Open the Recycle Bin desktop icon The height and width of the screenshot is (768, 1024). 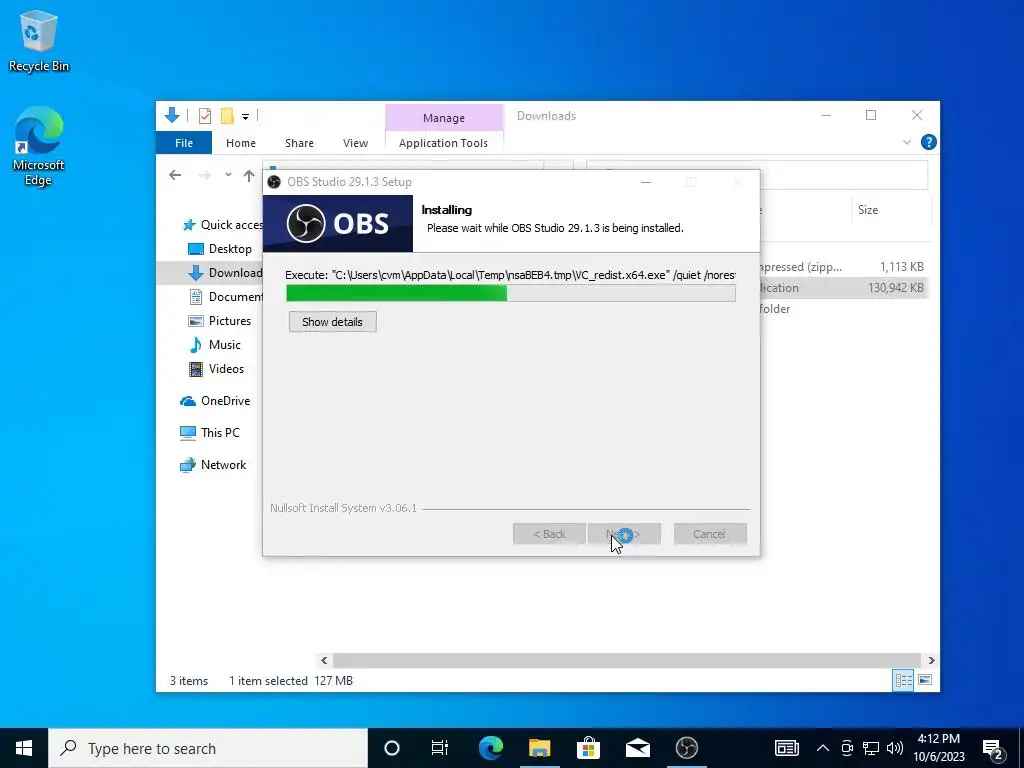point(39,40)
